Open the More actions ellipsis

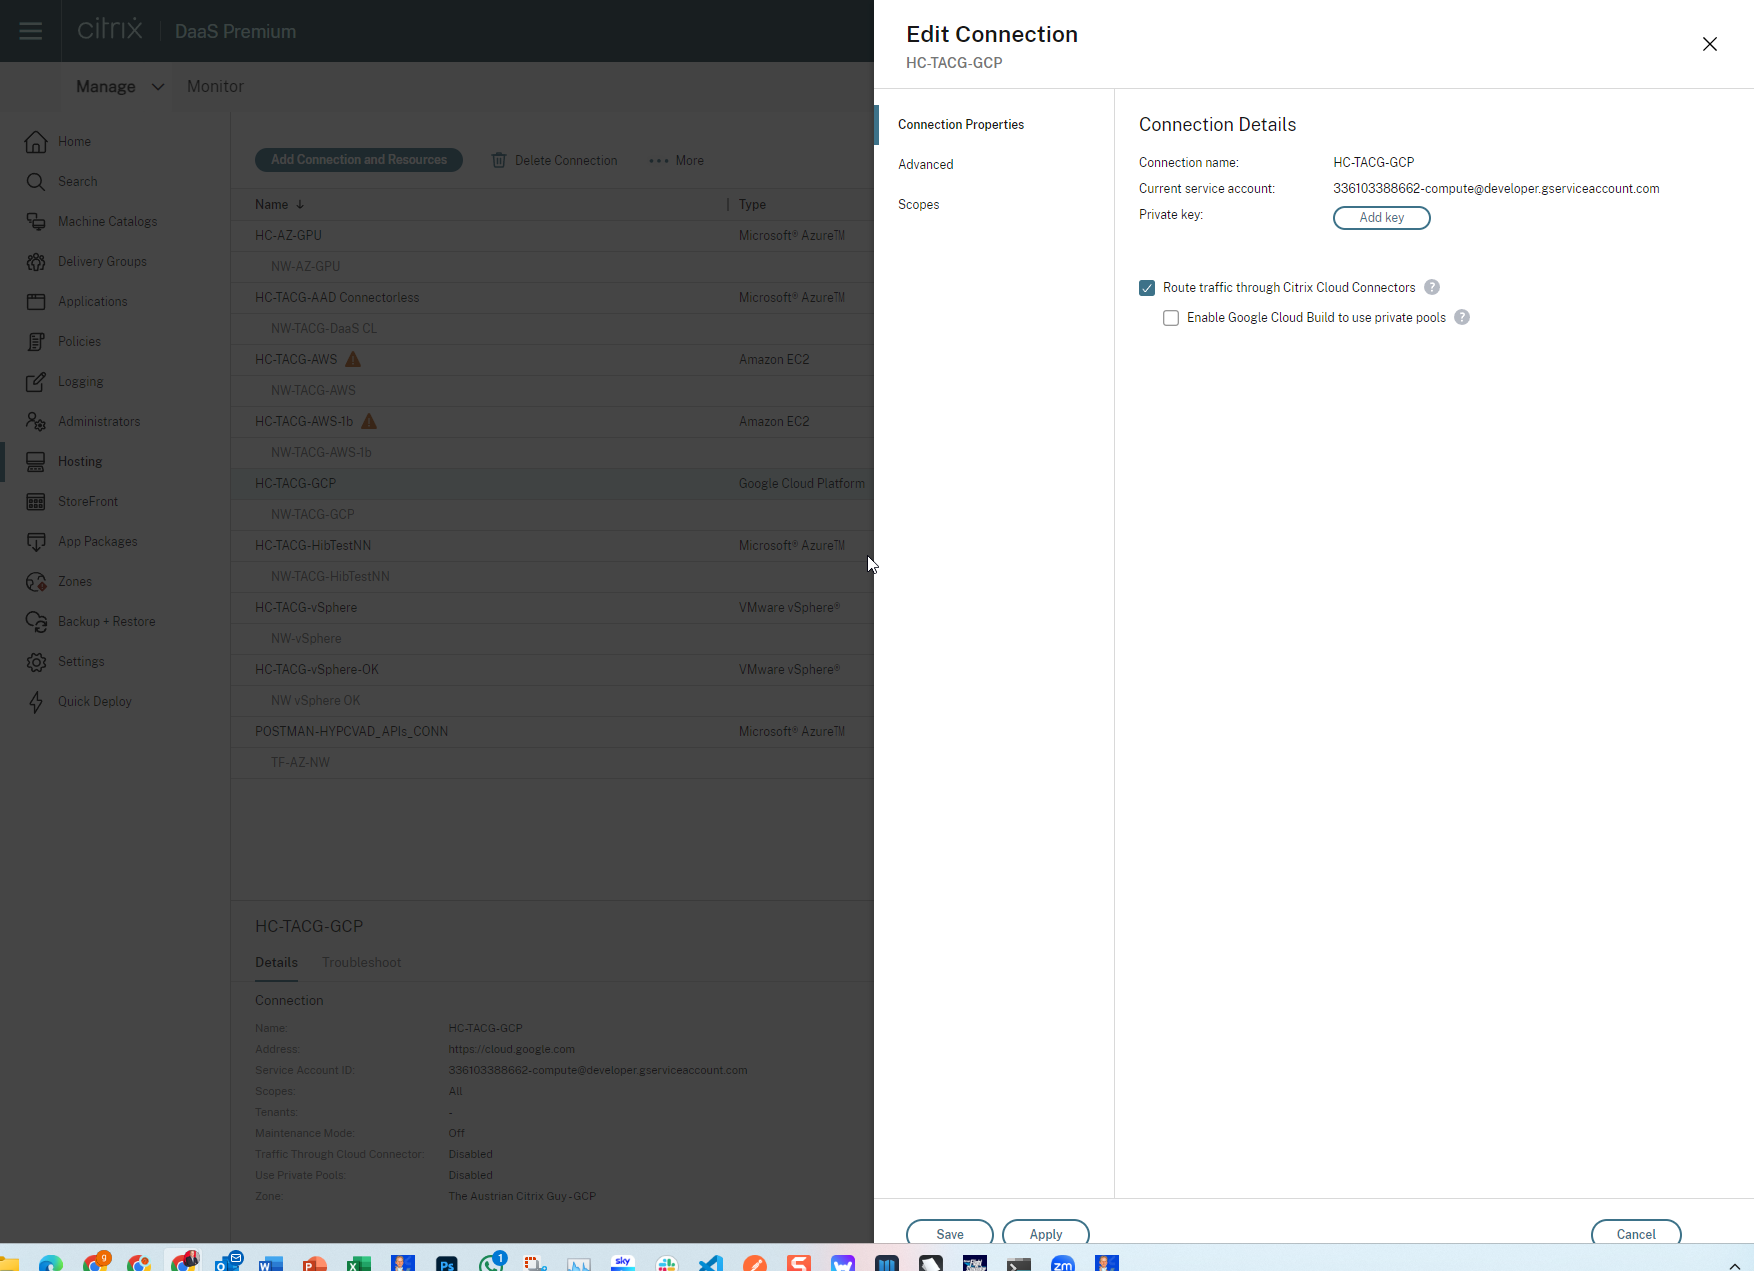(659, 160)
